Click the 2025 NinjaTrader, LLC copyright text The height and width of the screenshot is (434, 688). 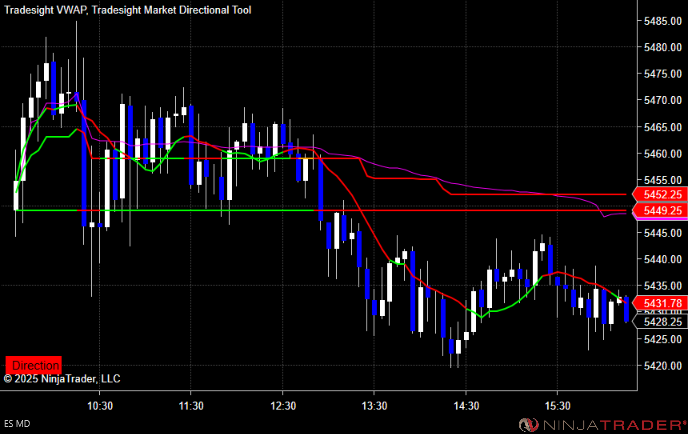[x=62, y=379]
